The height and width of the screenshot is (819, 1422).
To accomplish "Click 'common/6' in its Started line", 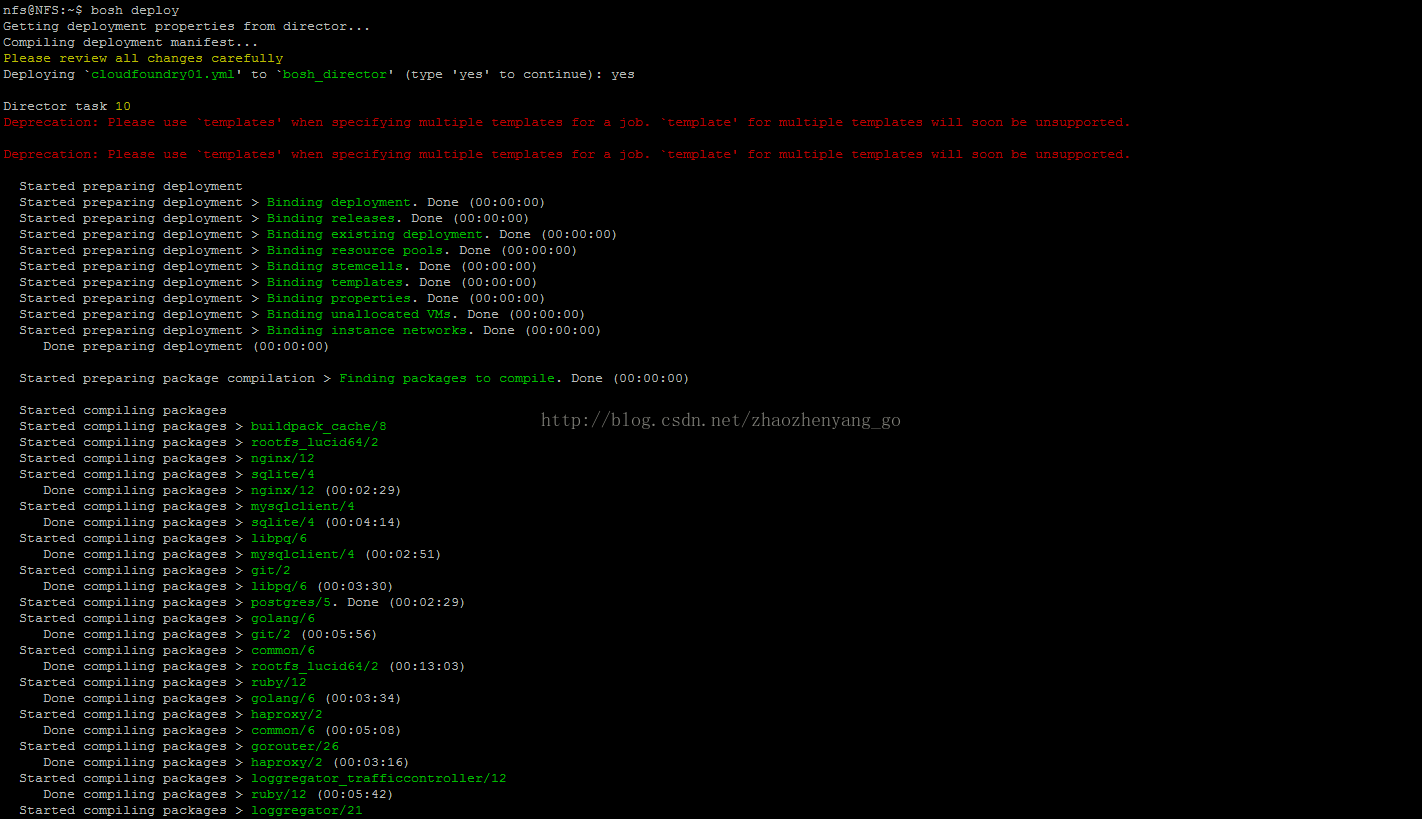I will pyautogui.click(x=283, y=650).
